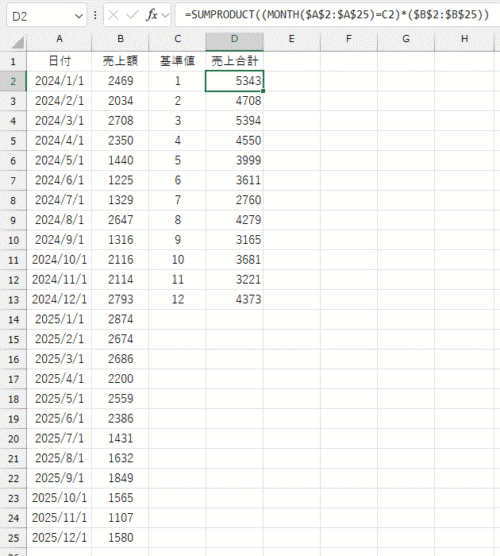Select sales cell with value 2034
The image size is (500, 556).
tap(121, 101)
